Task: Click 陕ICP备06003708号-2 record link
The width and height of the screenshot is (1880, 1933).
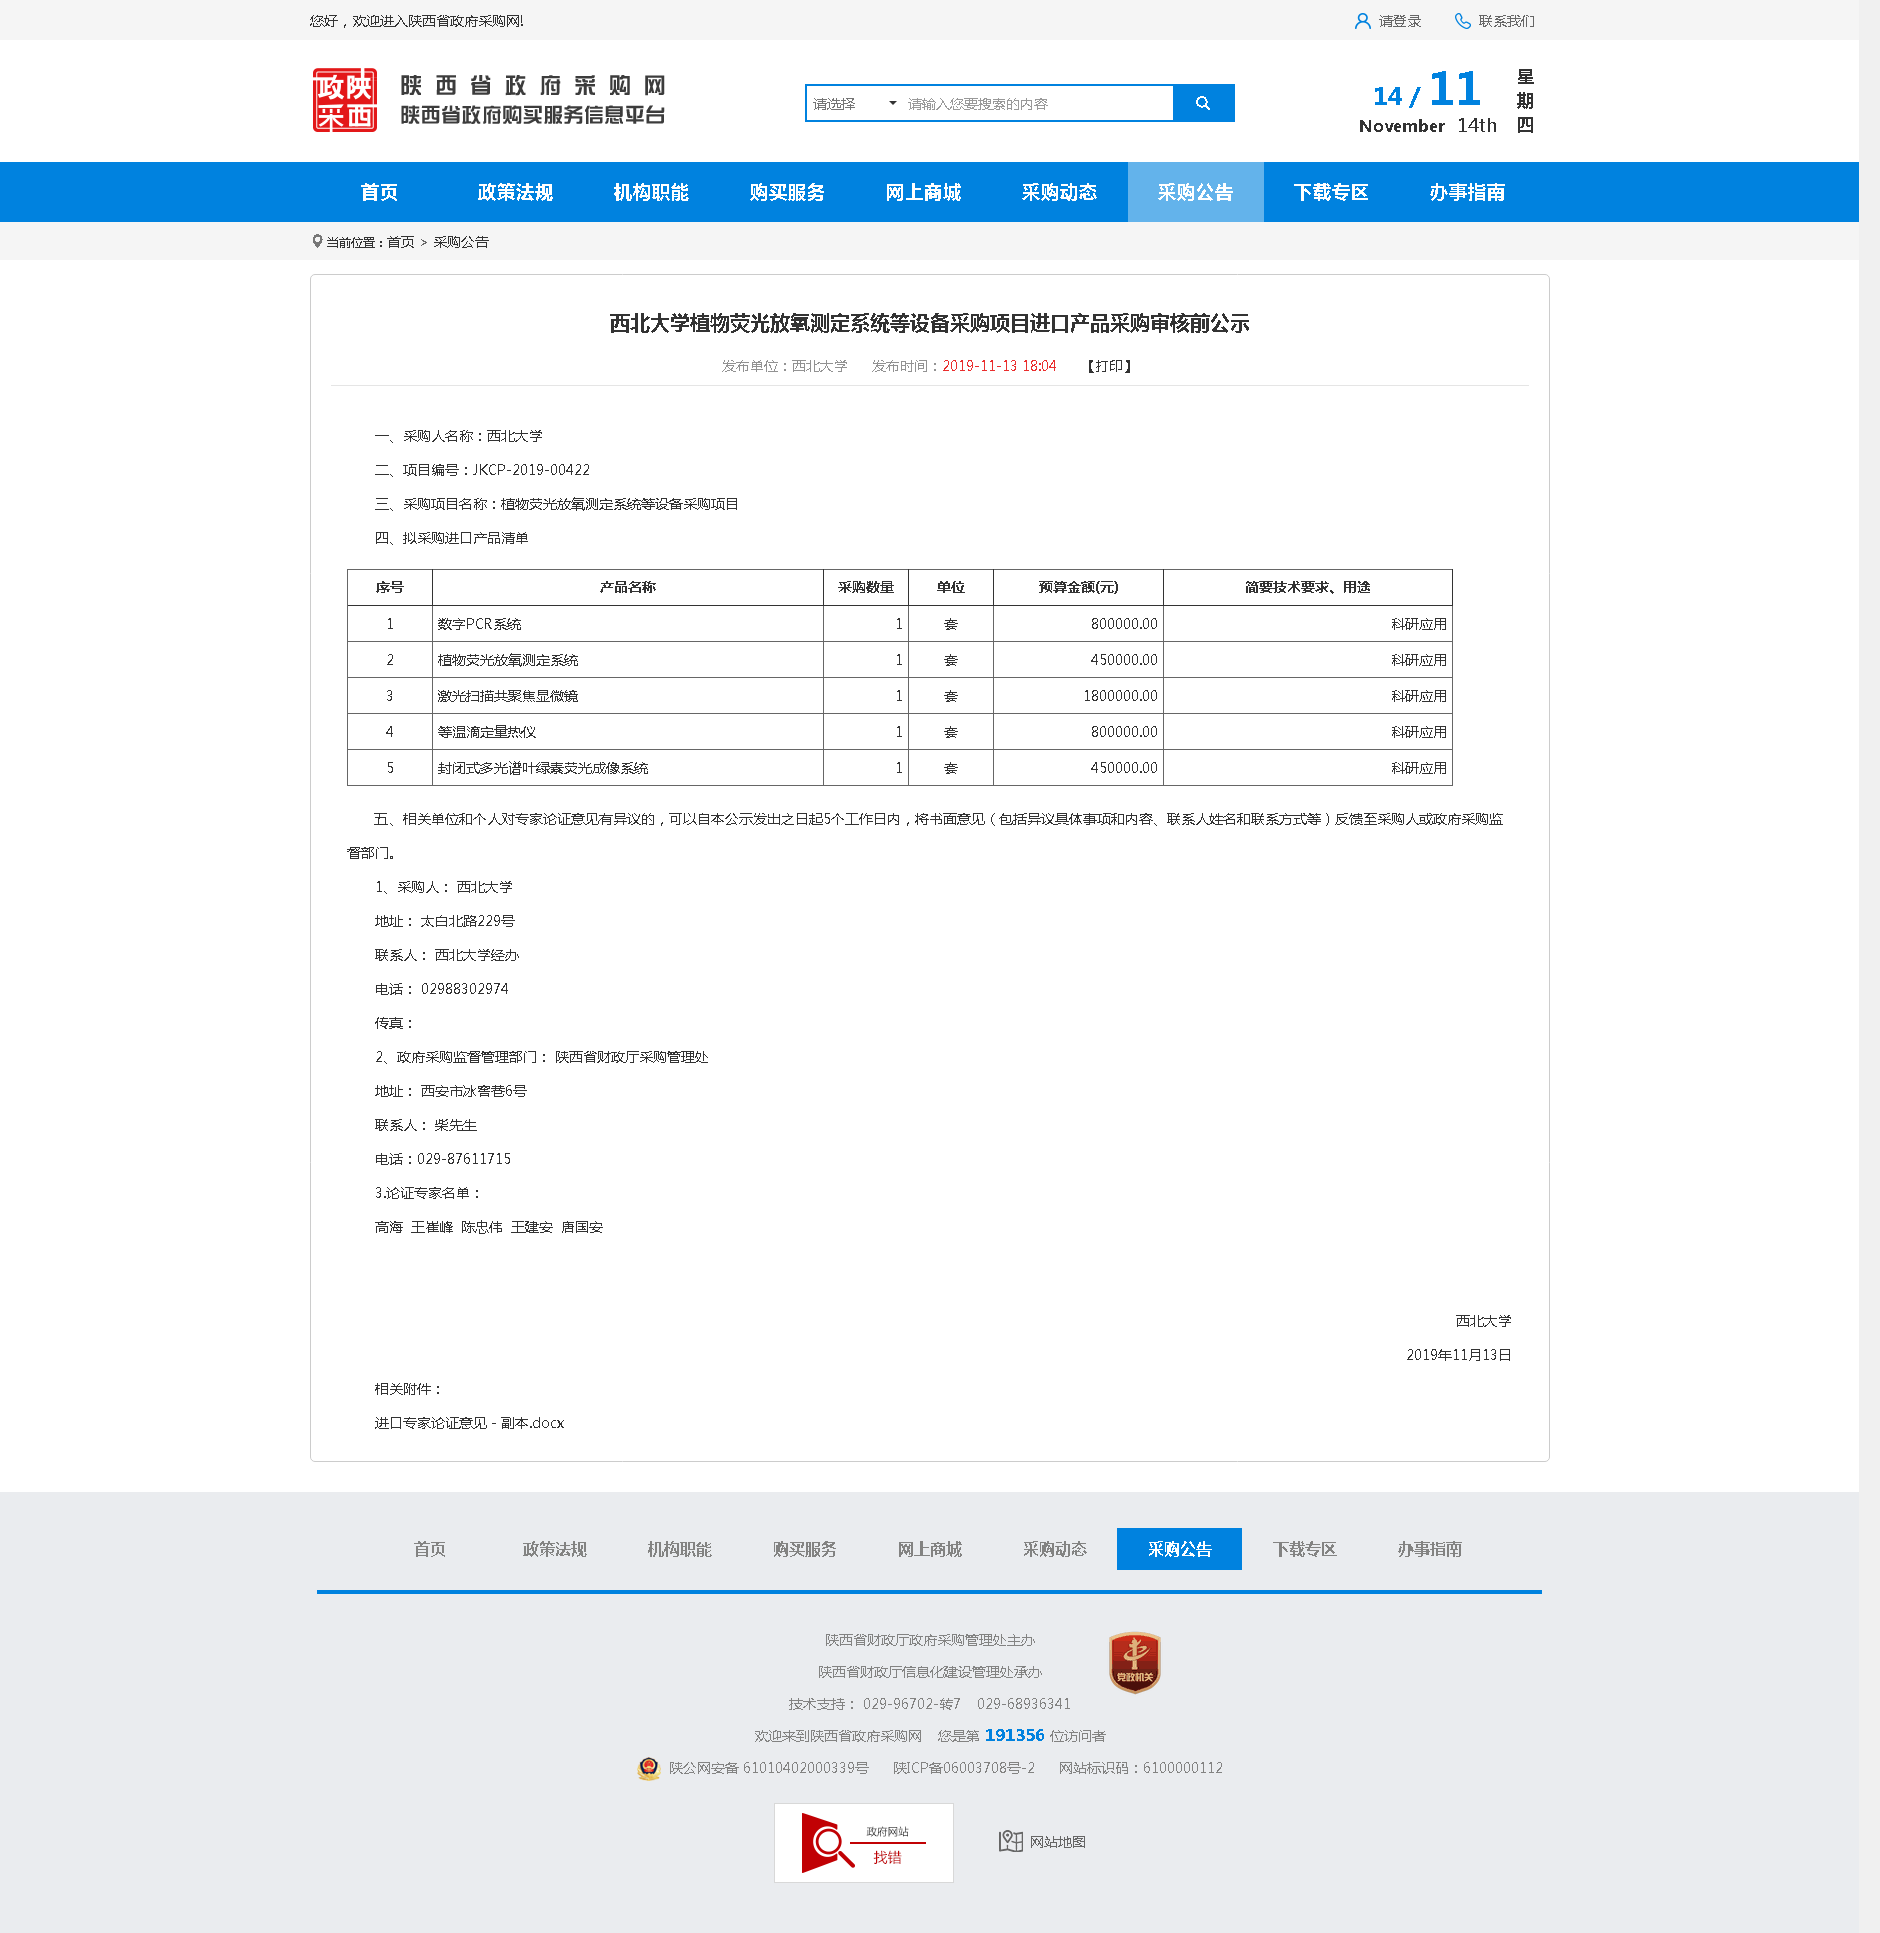Action: coord(964,1768)
